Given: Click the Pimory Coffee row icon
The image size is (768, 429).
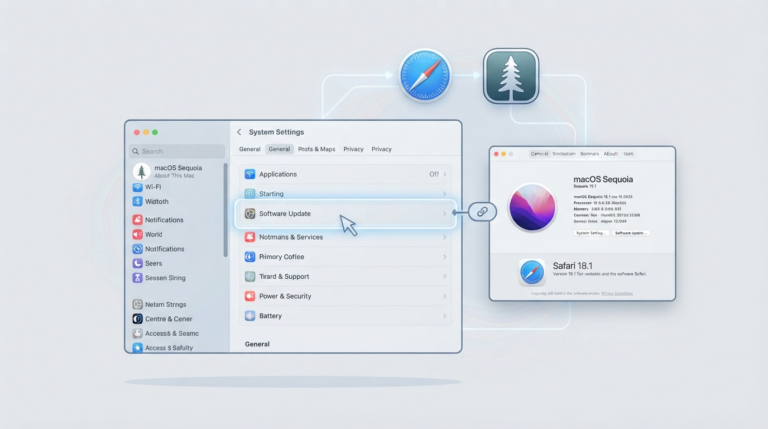Looking at the screenshot, I should [250, 257].
